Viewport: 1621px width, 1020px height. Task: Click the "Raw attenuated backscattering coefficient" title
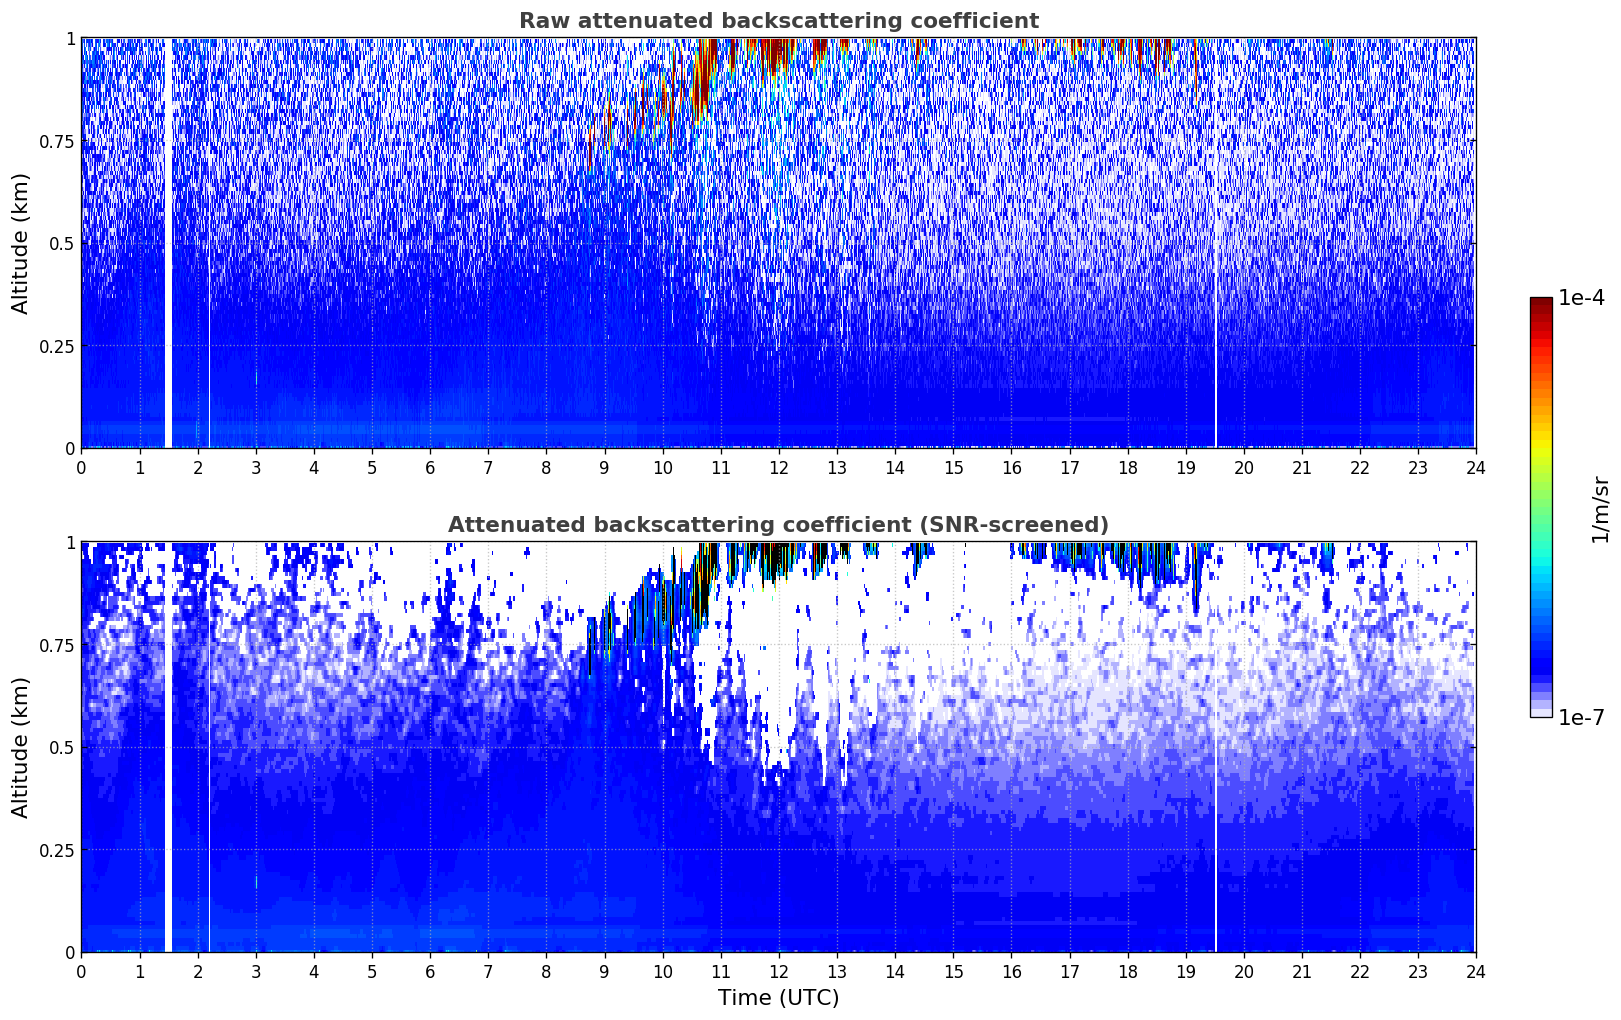778,21
